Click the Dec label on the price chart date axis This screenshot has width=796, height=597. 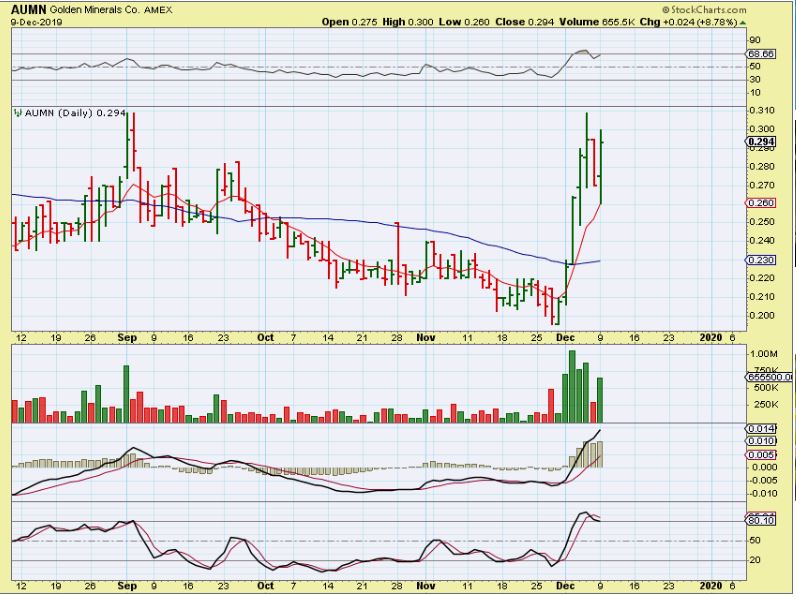(x=565, y=338)
